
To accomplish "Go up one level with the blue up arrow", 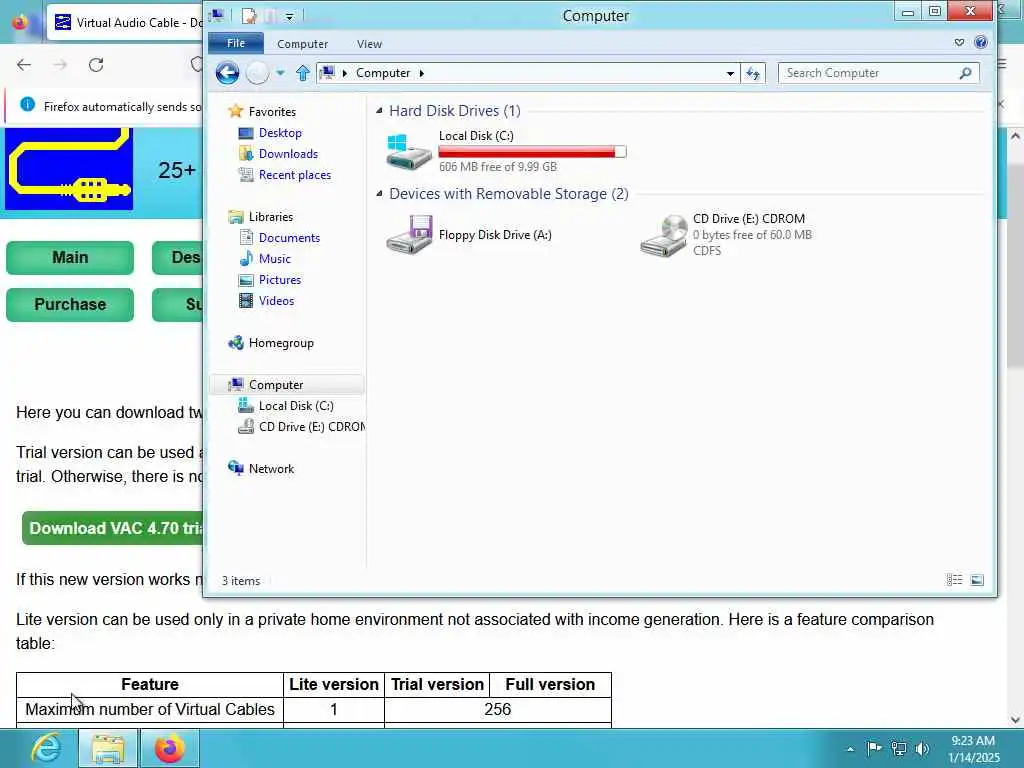I will [302, 72].
